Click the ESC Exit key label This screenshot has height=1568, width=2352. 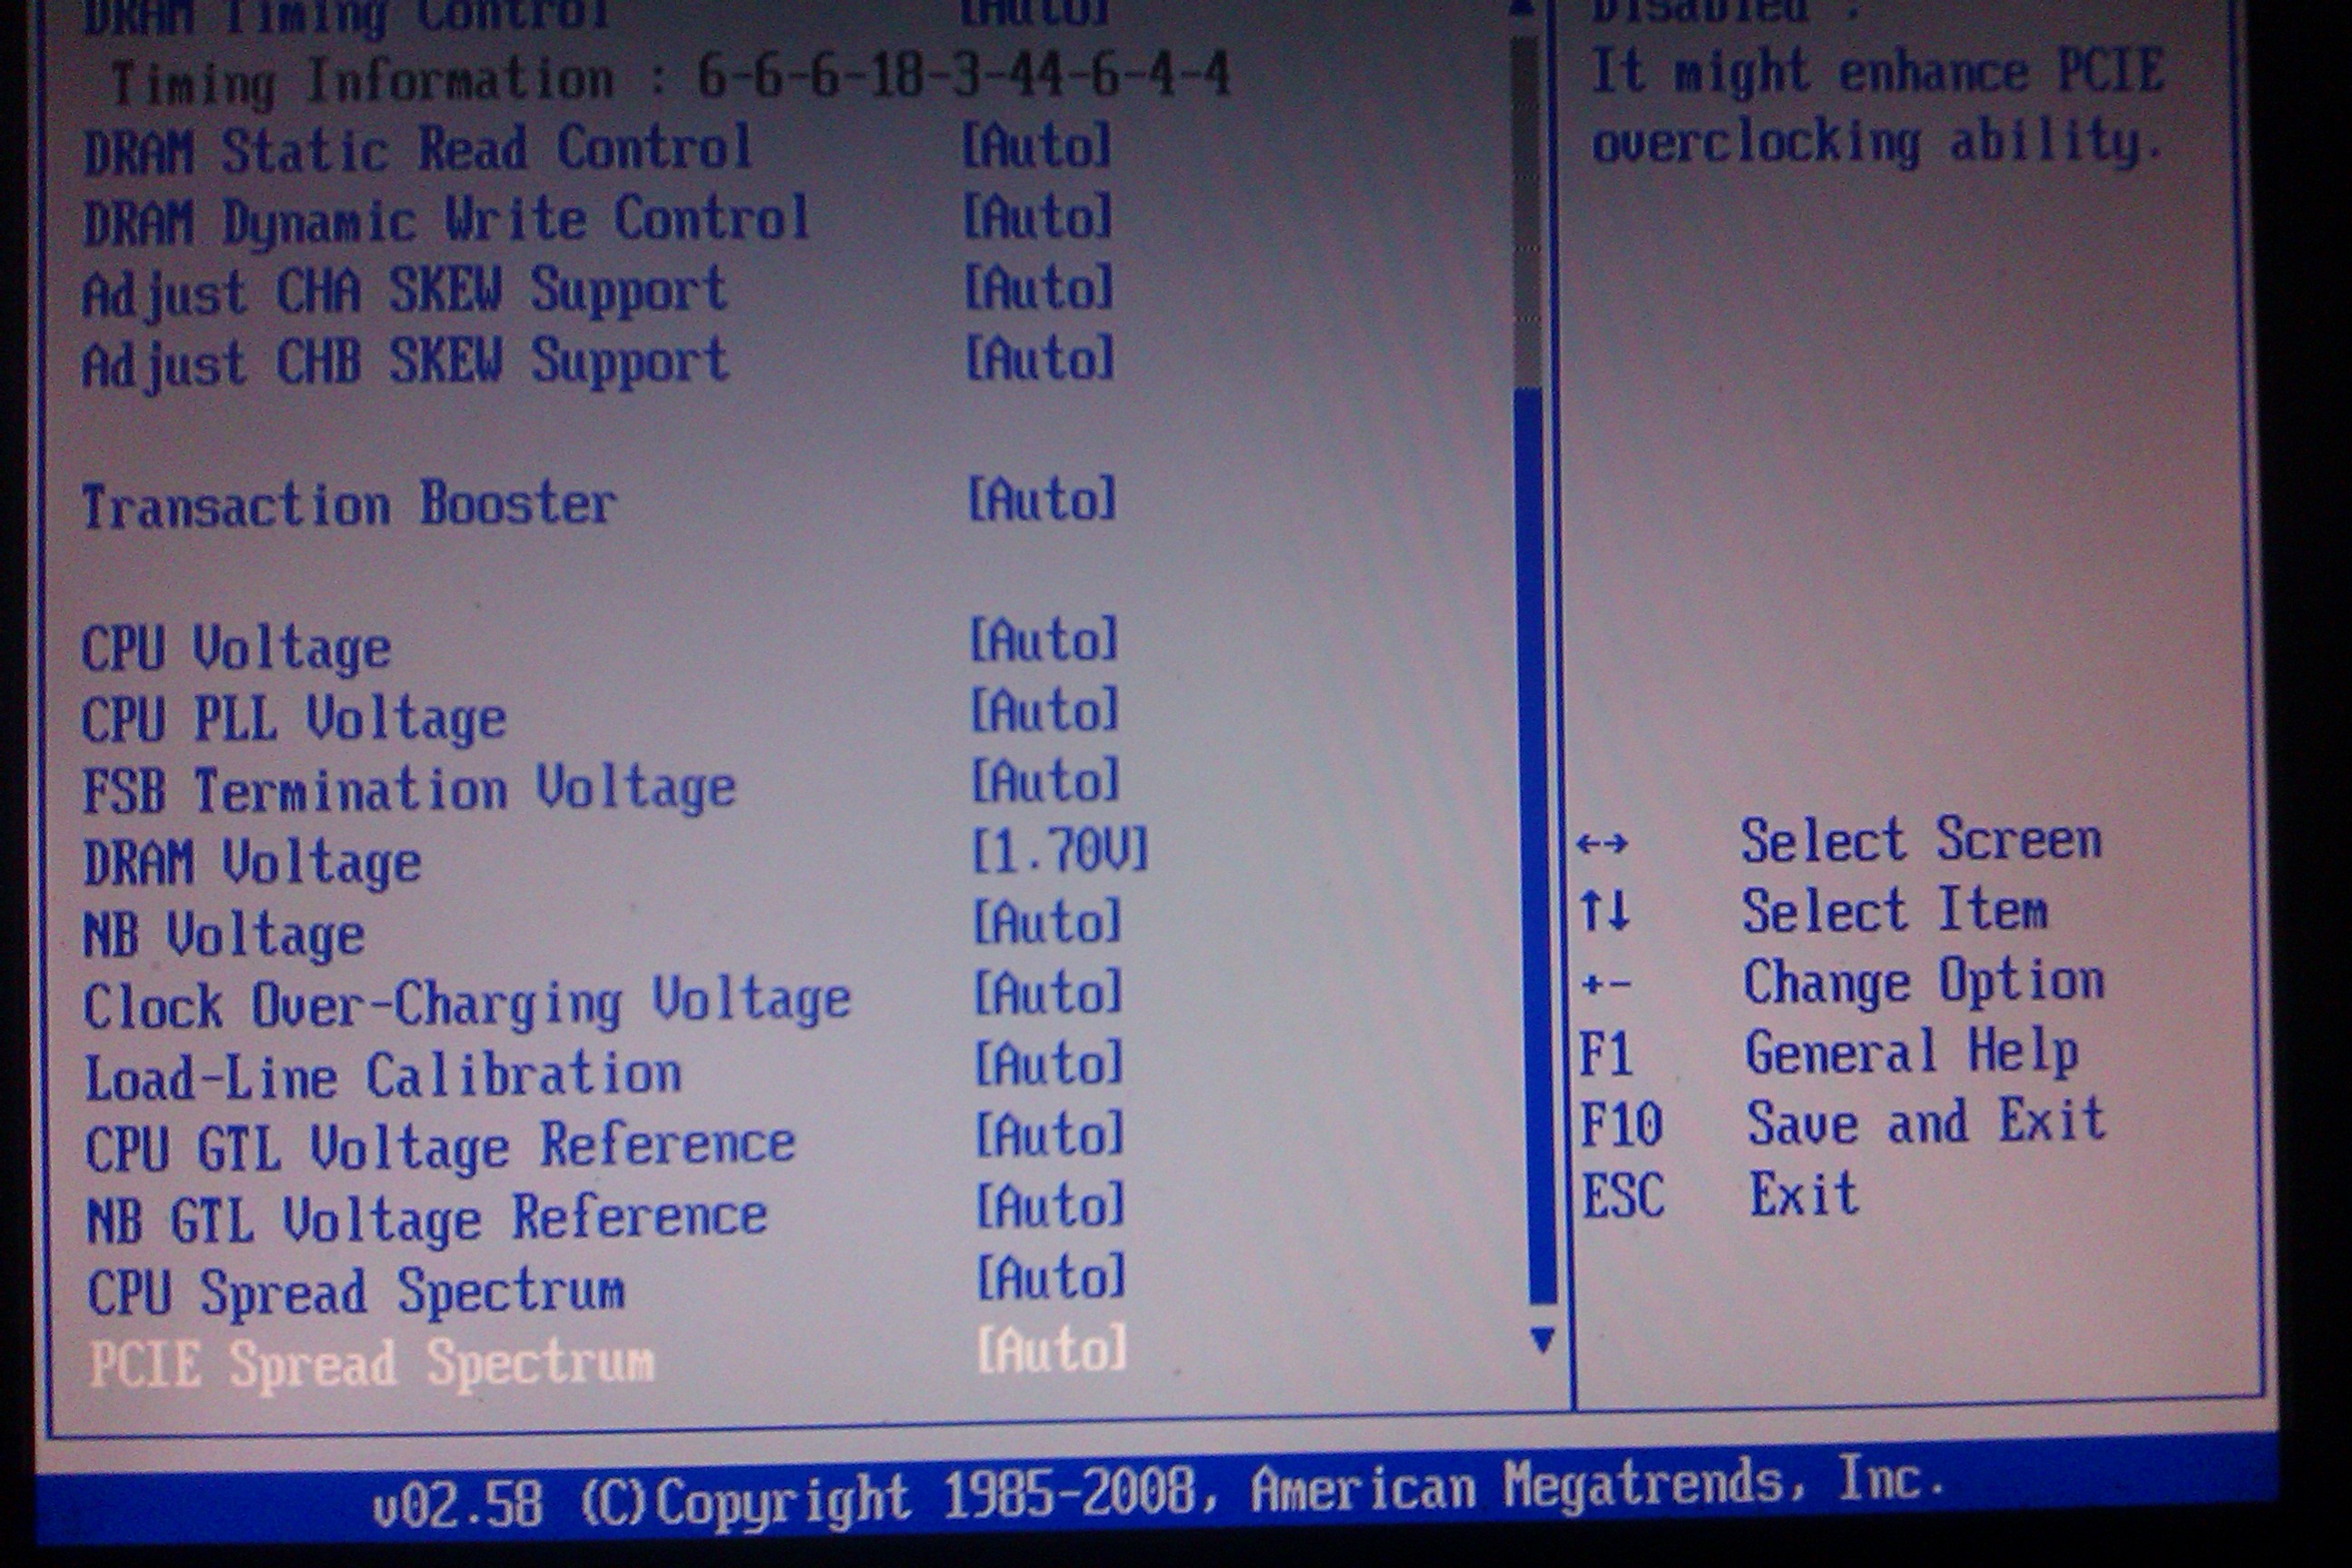[1622, 1195]
